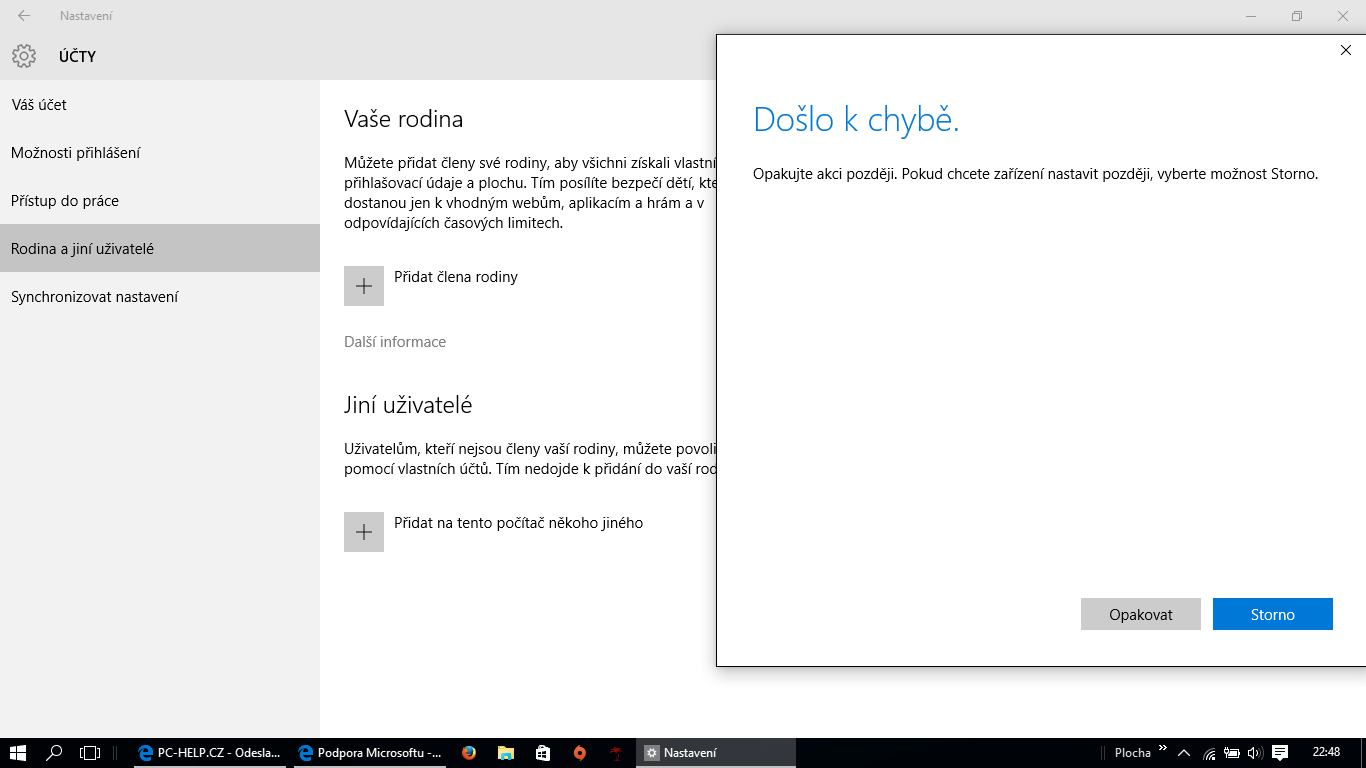Screen dimensions: 1366x768
Task: Open the 'Další informace' link
Action: coord(395,342)
